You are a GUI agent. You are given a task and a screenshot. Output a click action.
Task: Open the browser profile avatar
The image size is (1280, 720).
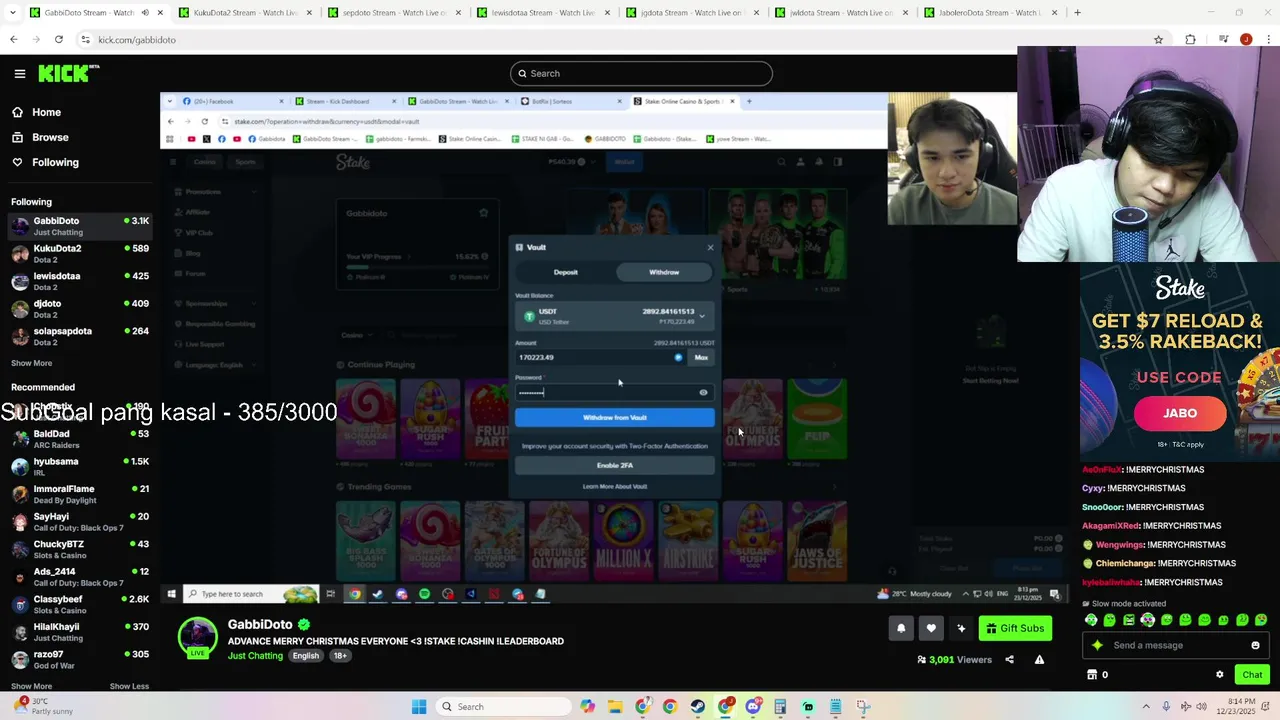(x=1245, y=40)
